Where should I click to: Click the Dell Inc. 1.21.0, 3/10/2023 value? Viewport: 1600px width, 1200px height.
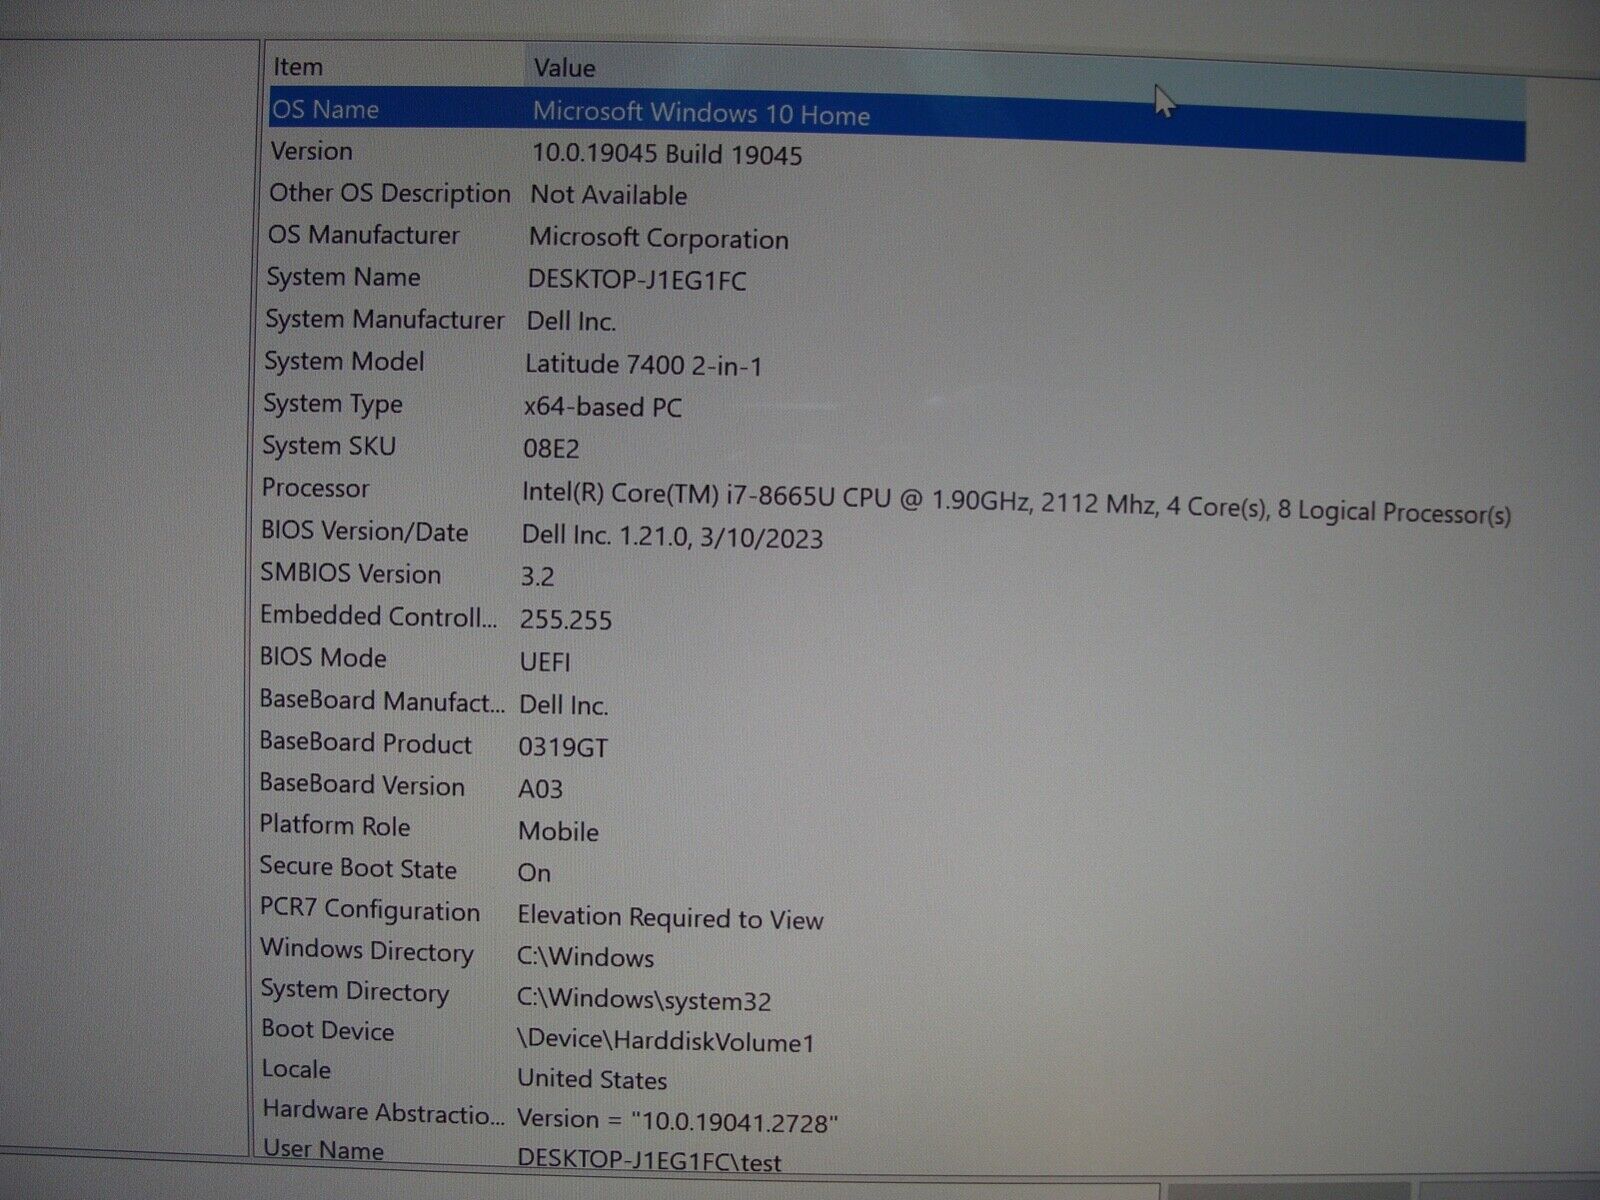pos(672,537)
